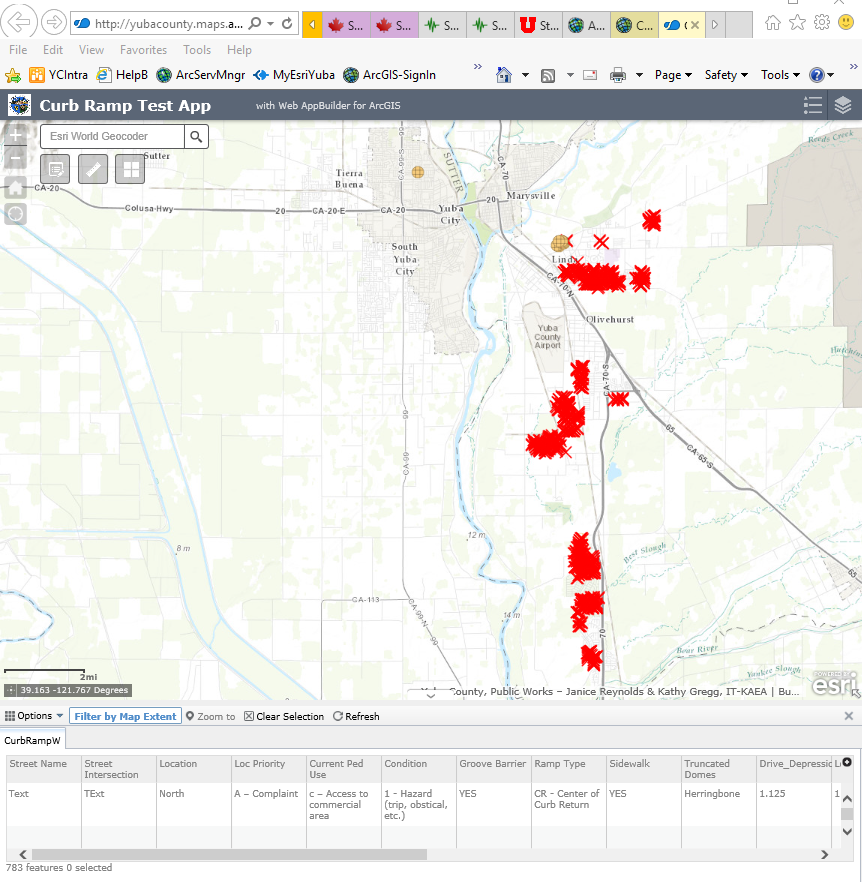This screenshot has height=882, width=862.
Task: Click the Print icon in command bar
Action: 618,75
